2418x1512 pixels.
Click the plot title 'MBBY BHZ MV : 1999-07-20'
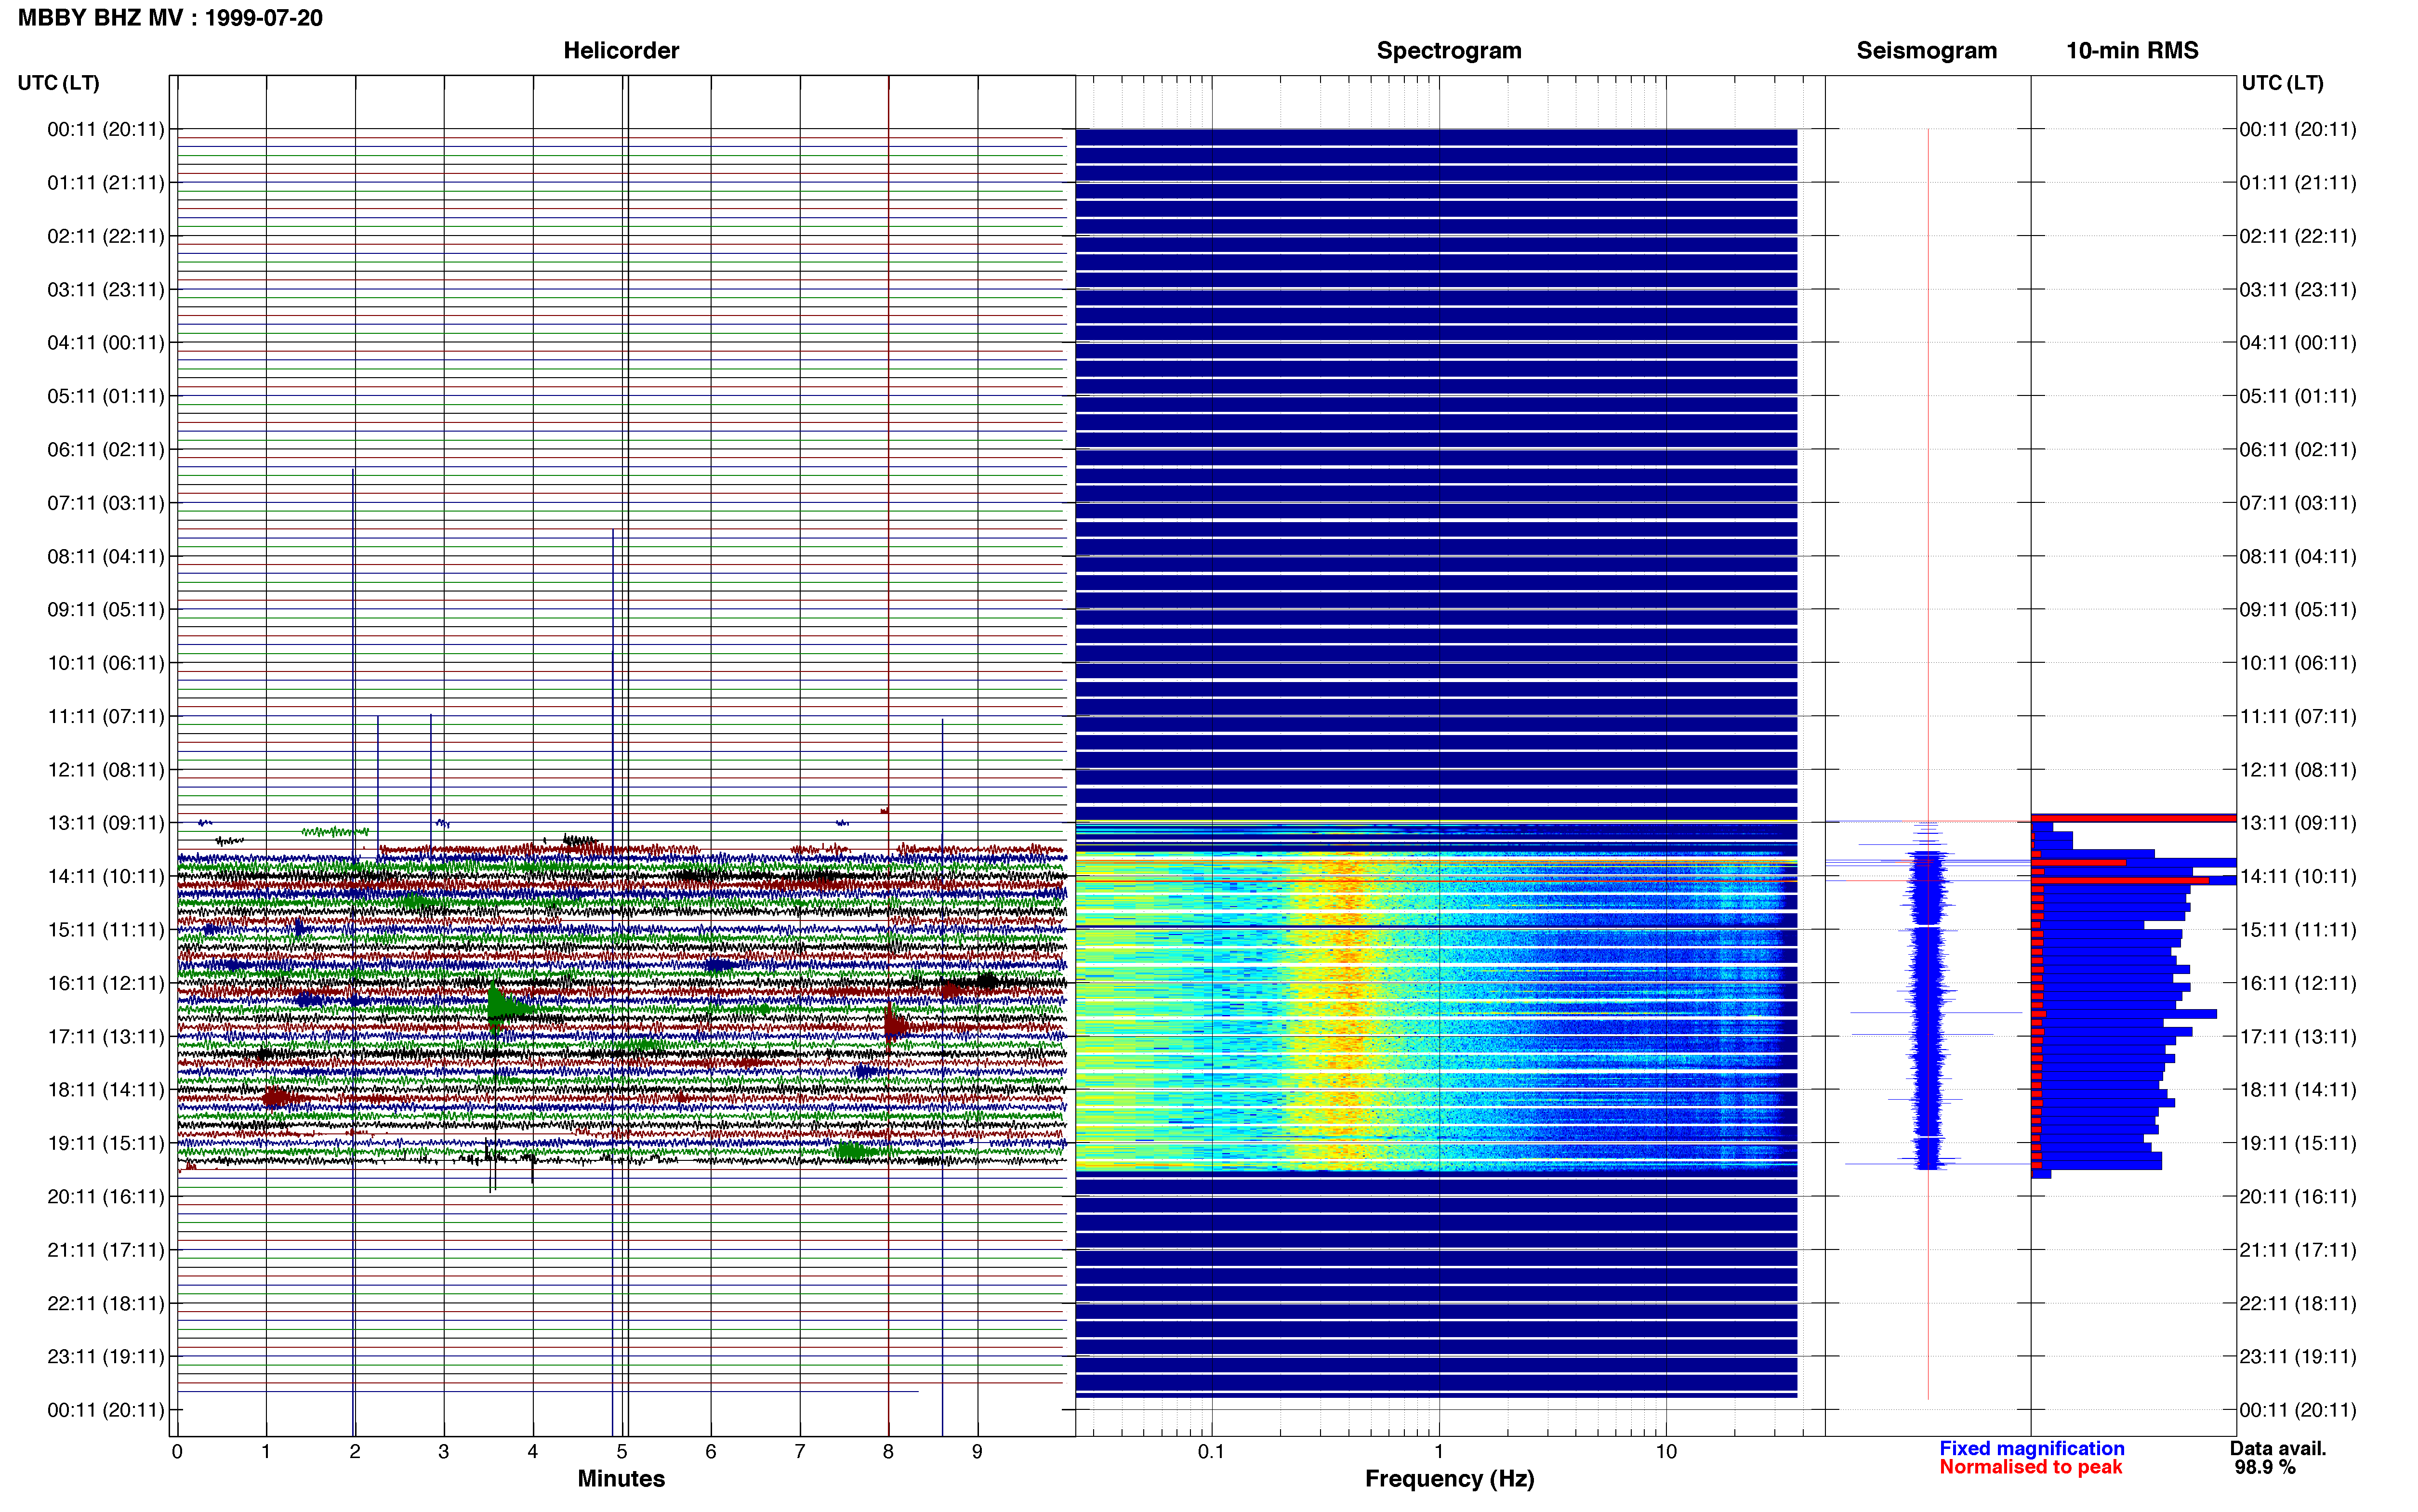coord(170,18)
